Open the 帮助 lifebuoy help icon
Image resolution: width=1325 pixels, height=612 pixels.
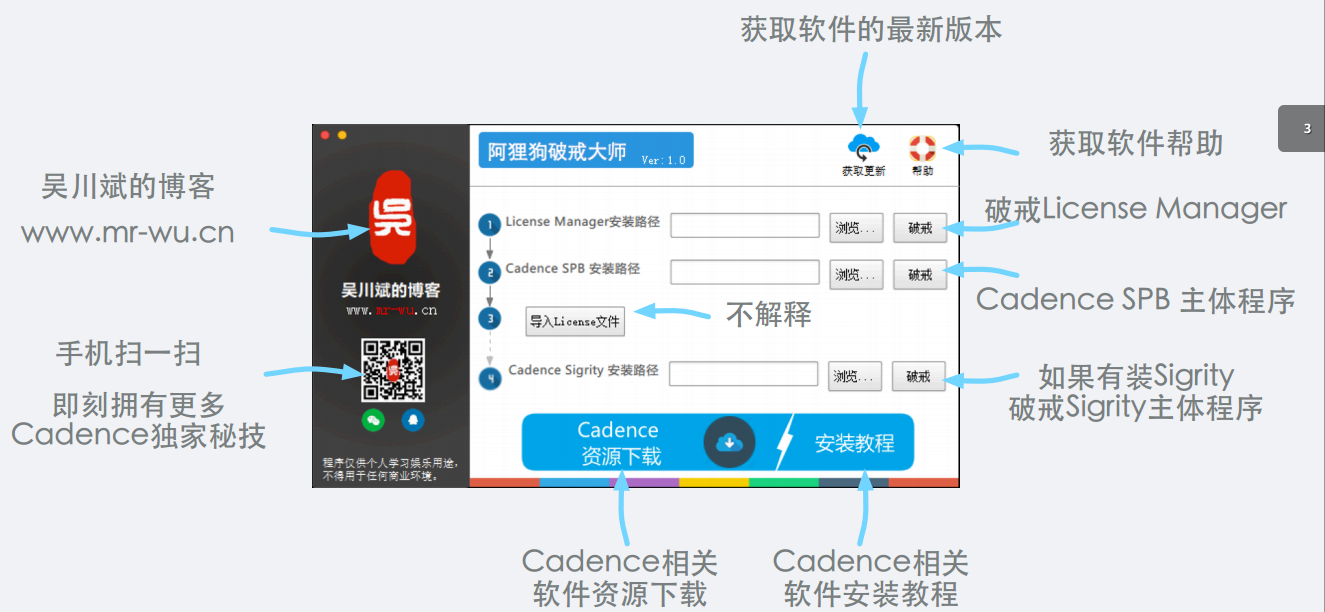[922, 148]
